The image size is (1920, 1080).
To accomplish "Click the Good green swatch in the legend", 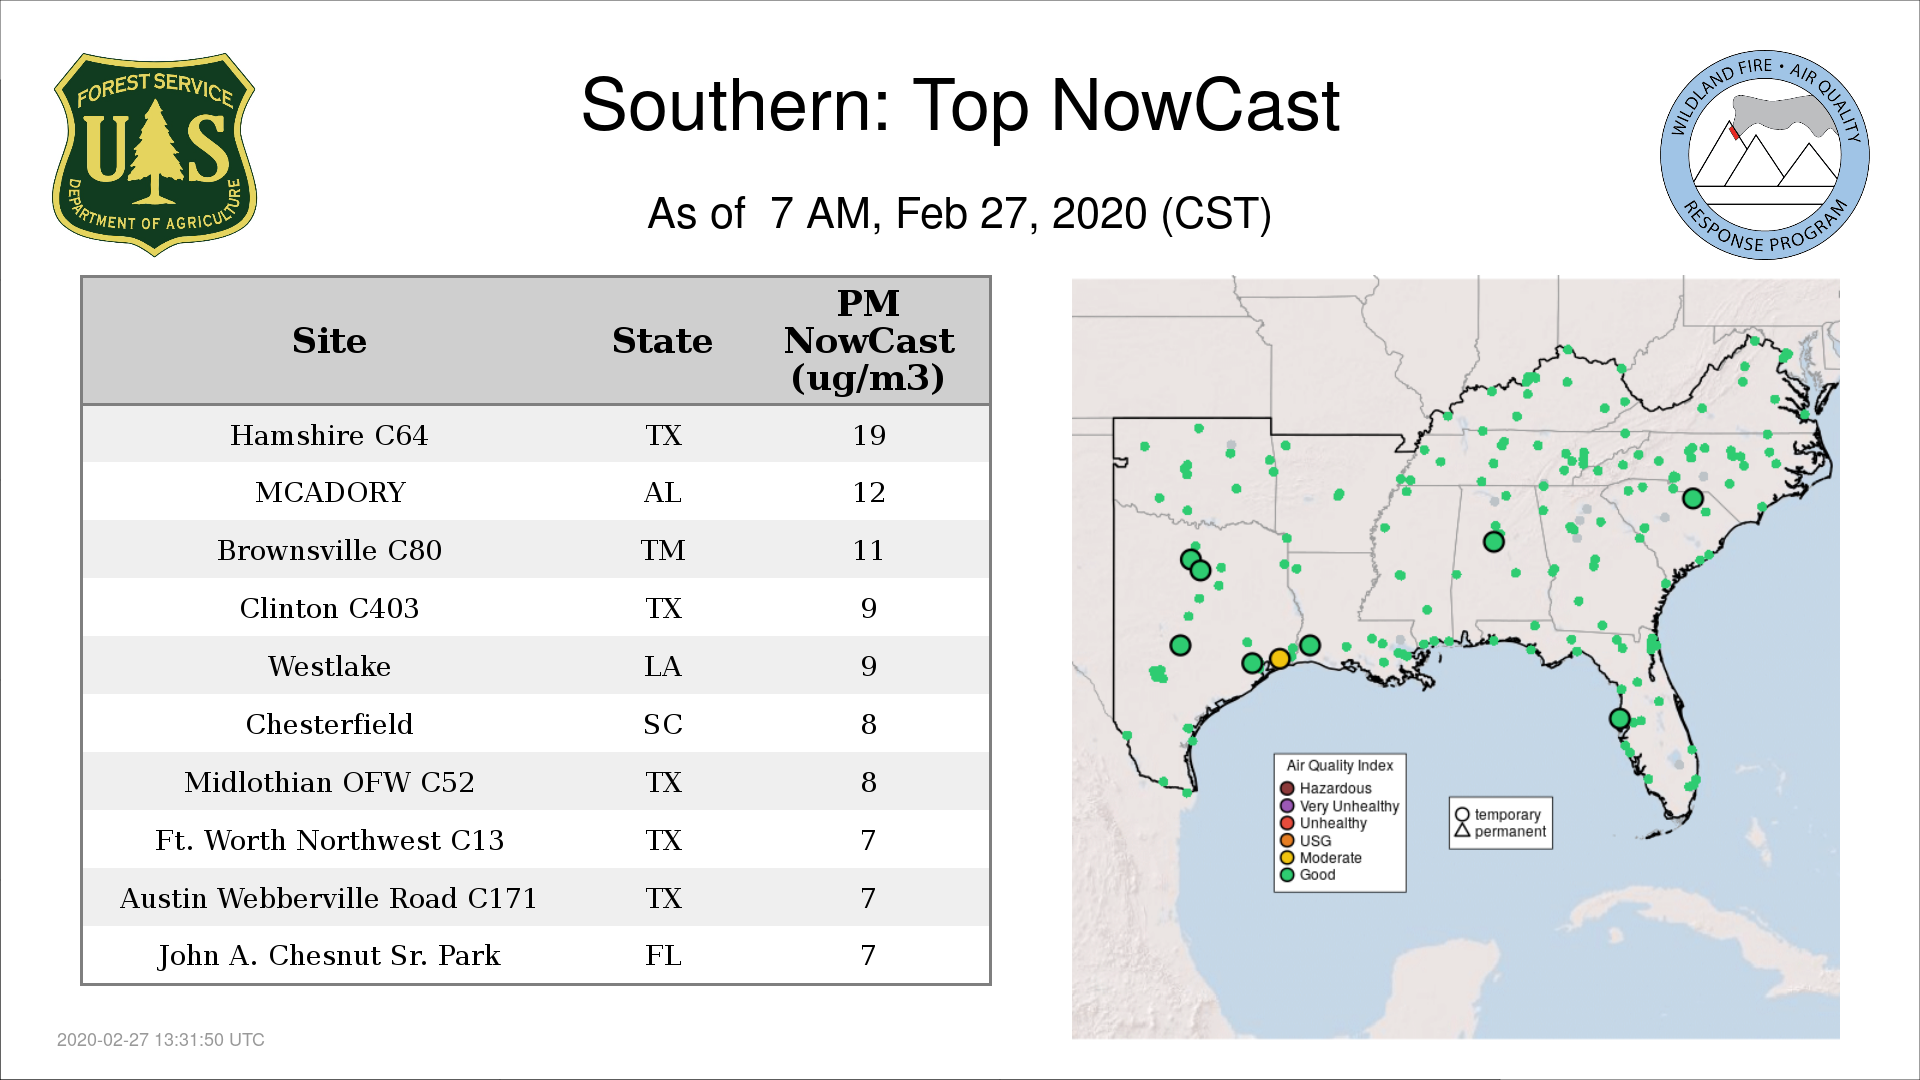I will click(x=1287, y=875).
